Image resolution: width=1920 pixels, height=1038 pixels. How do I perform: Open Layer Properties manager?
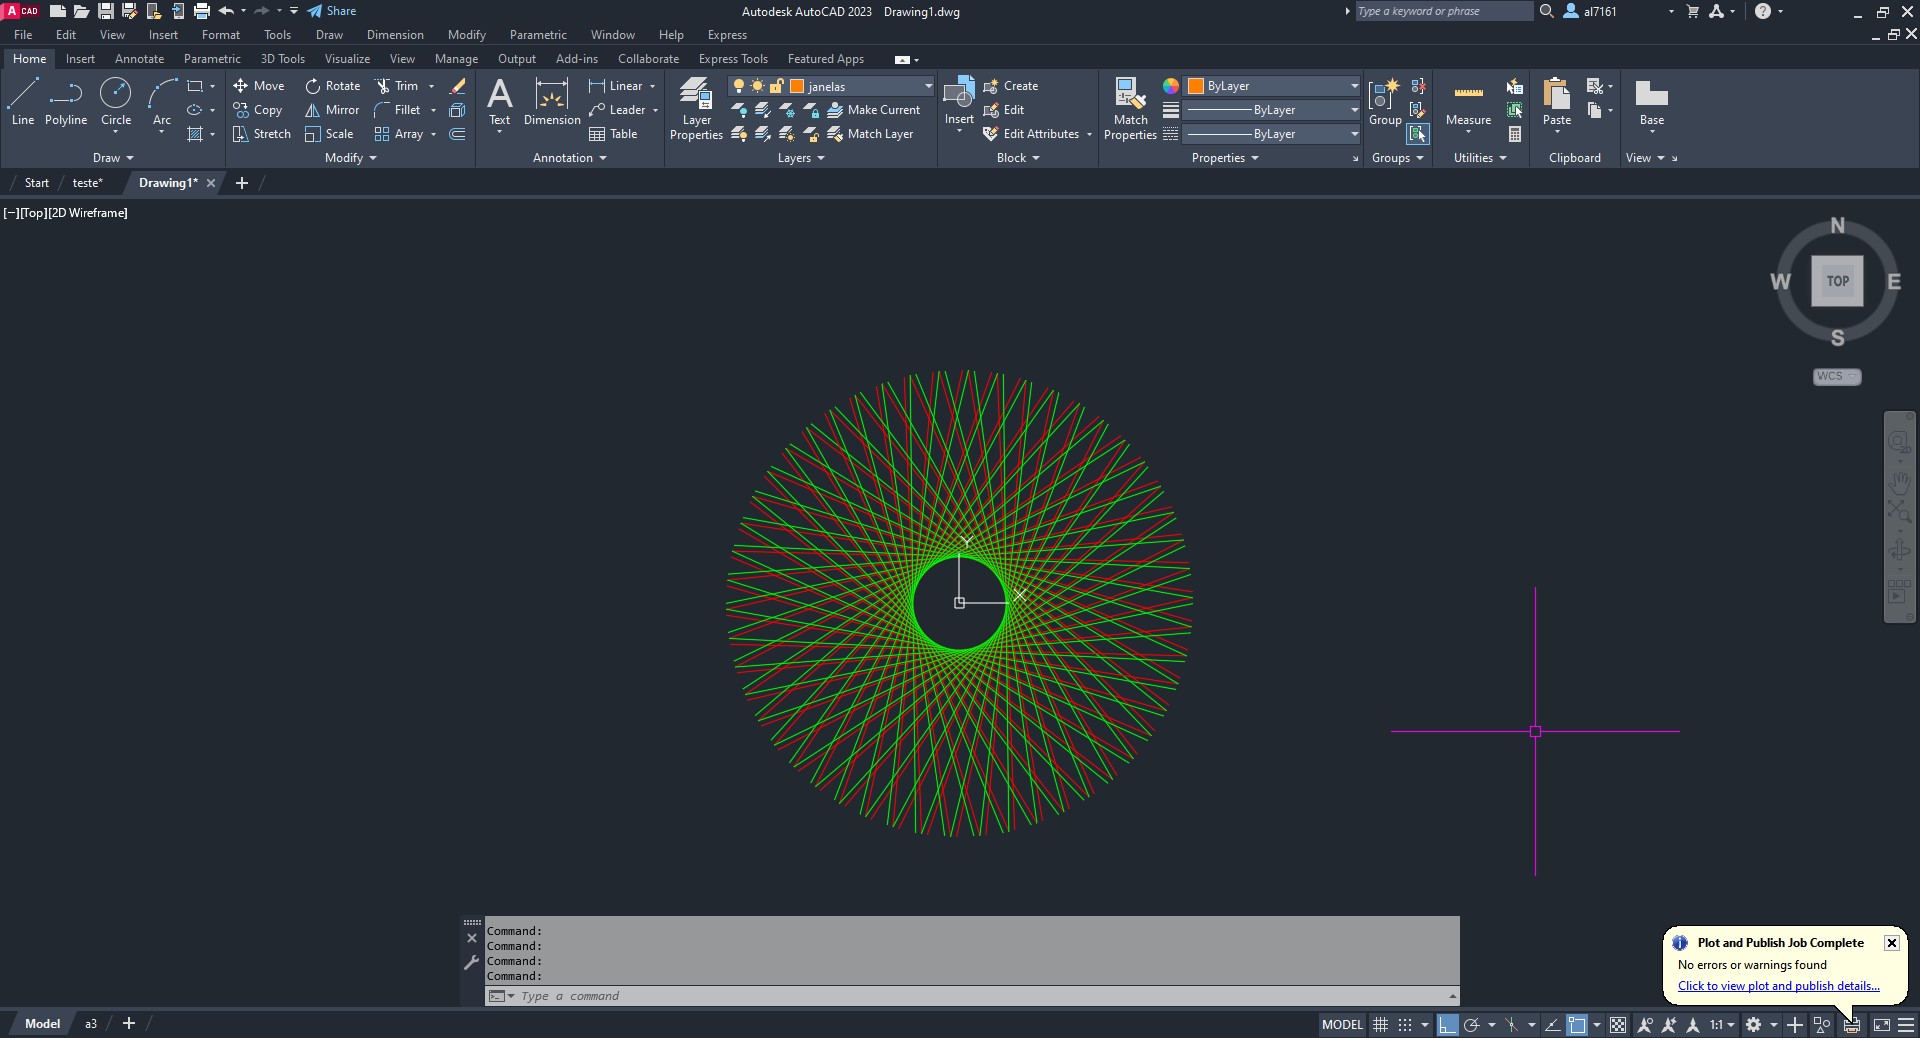696,108
